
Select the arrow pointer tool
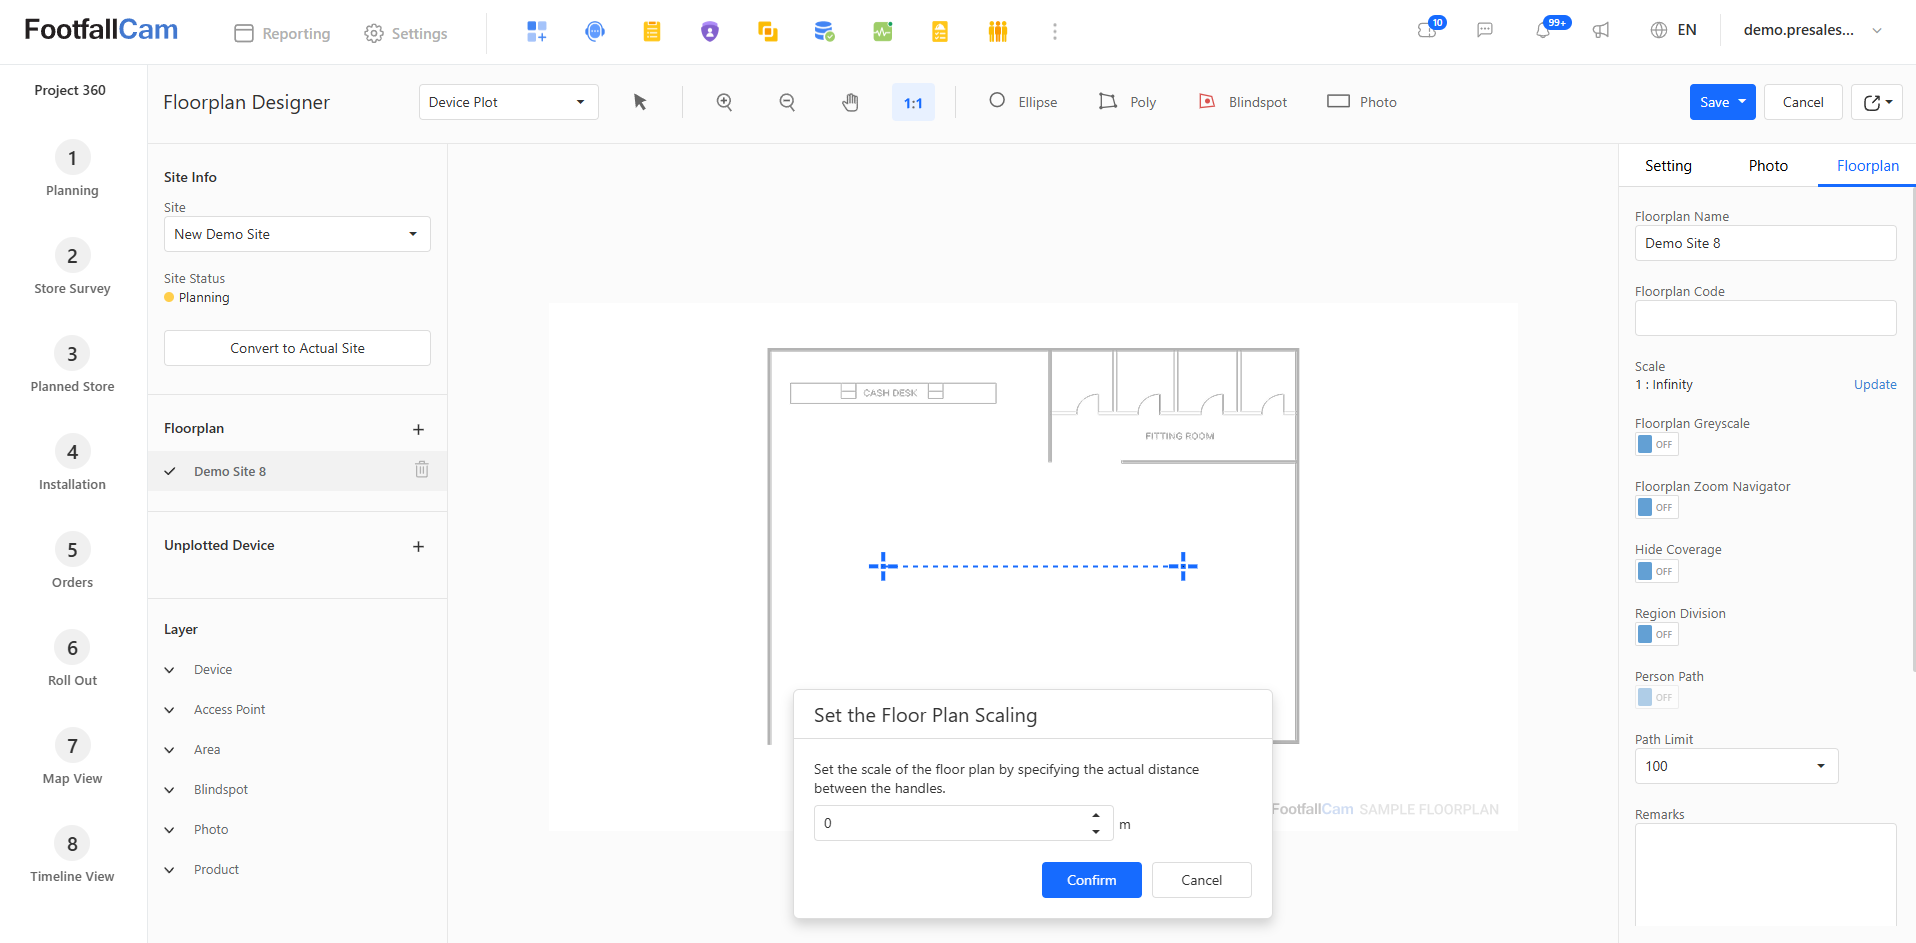click(640, 102)
